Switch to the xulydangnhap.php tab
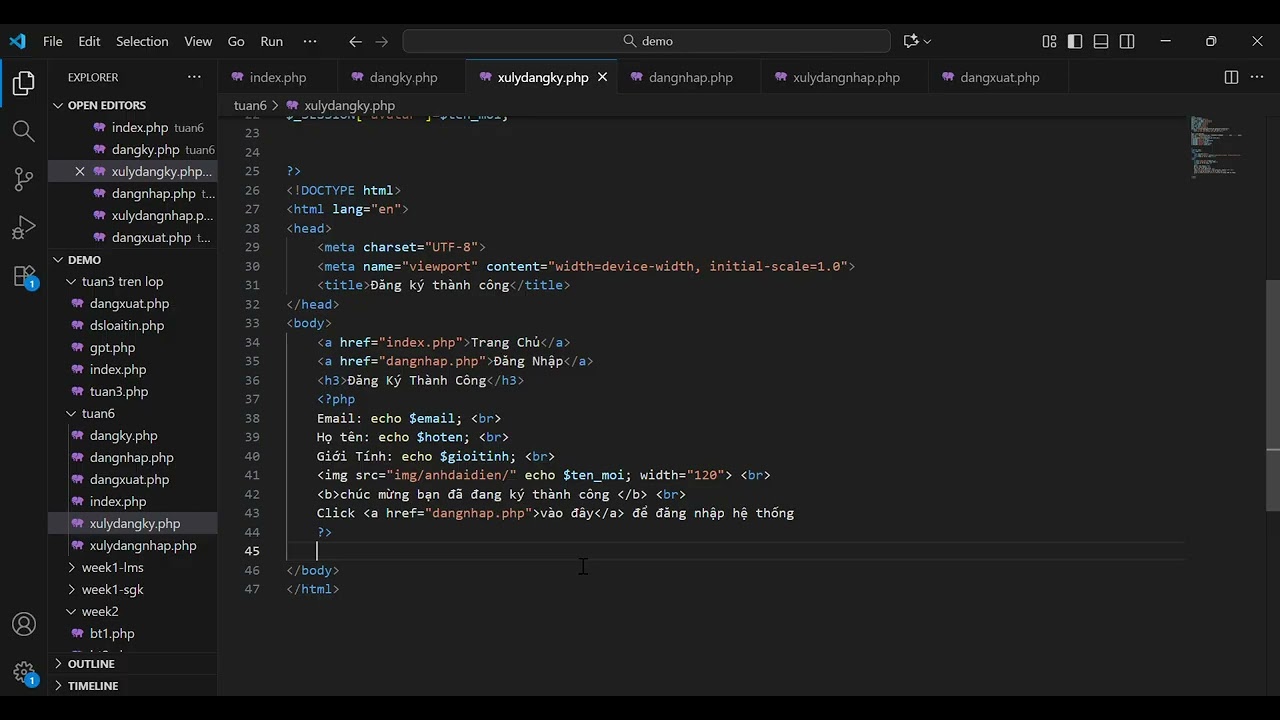This screenshot has height=720, width=1280. pyautogui.click(x=846, y=77)
